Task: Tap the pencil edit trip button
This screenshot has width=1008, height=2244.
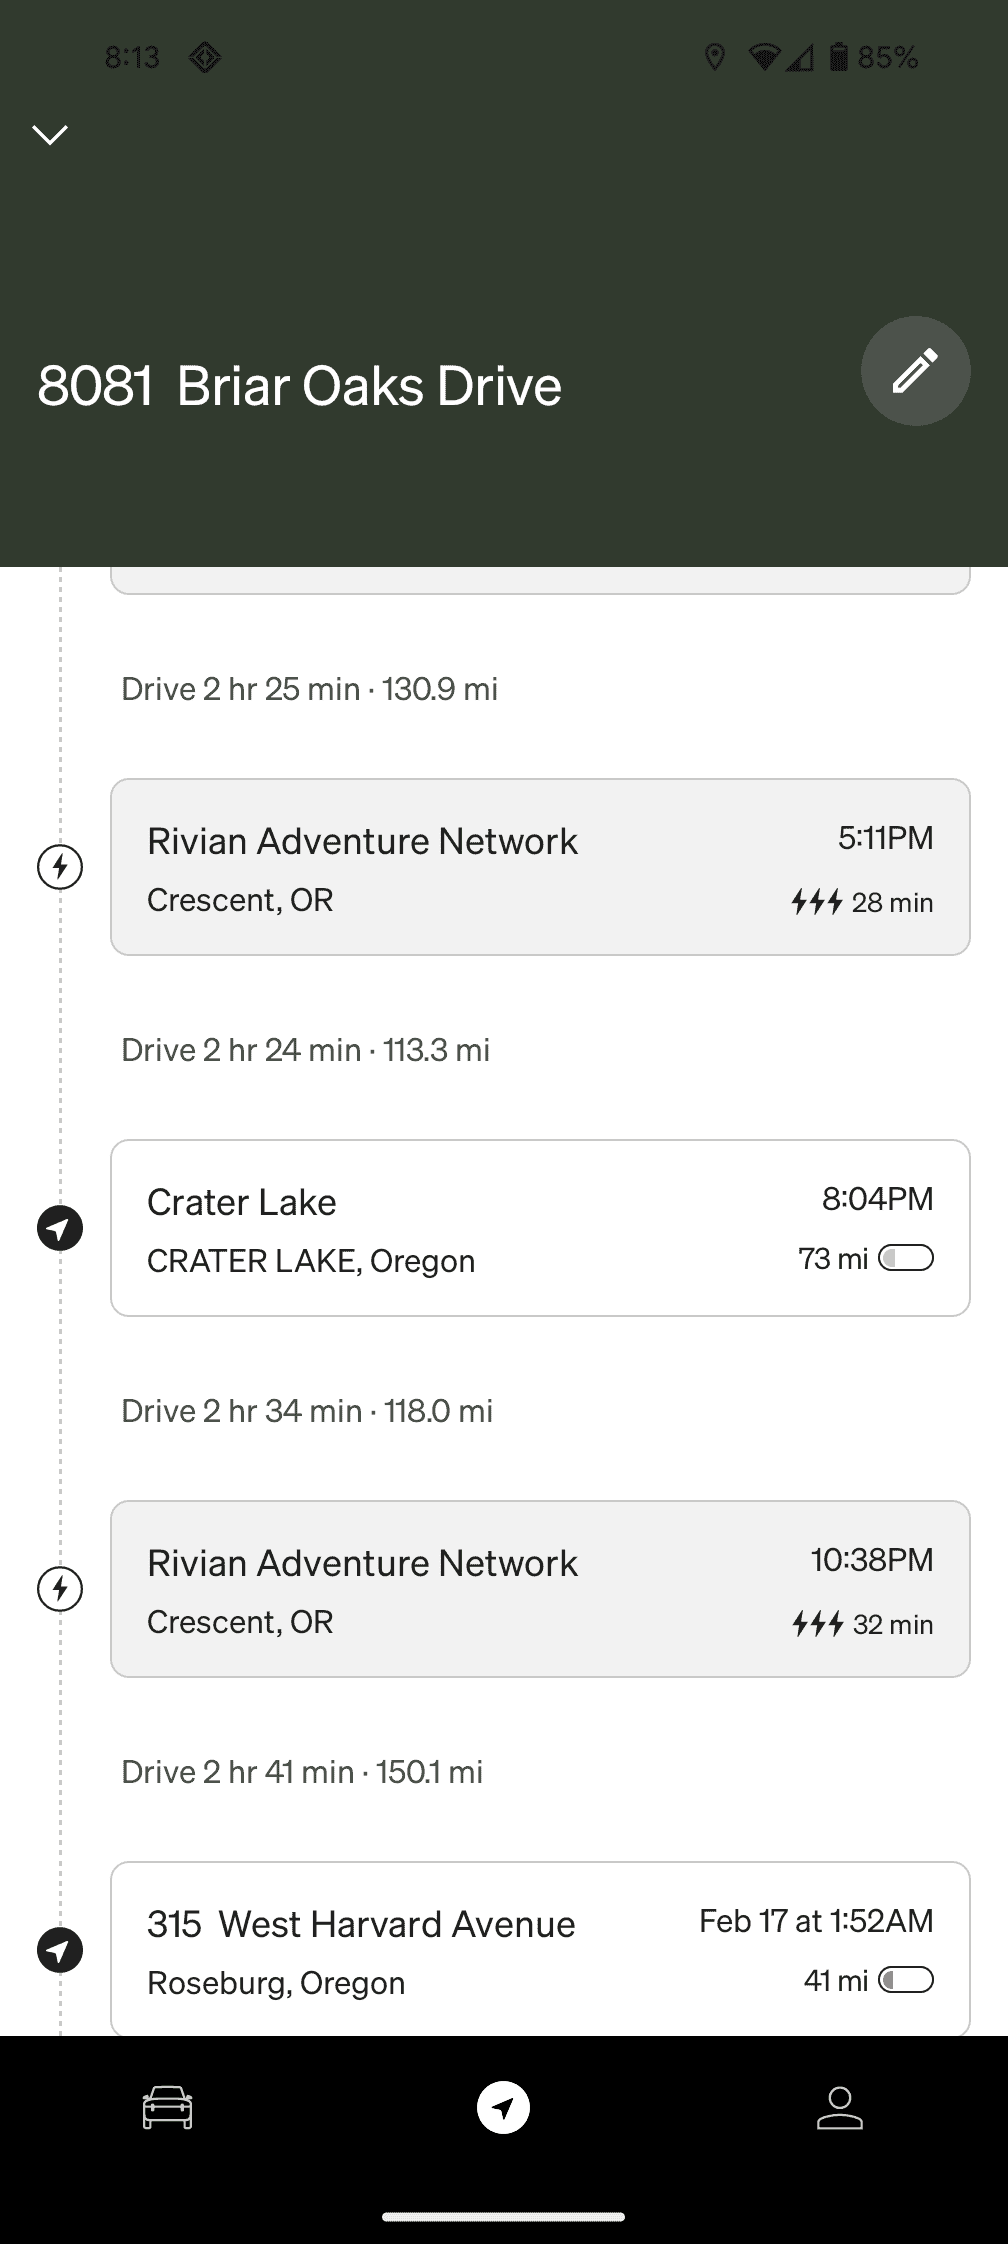Action: coord(915,371)
